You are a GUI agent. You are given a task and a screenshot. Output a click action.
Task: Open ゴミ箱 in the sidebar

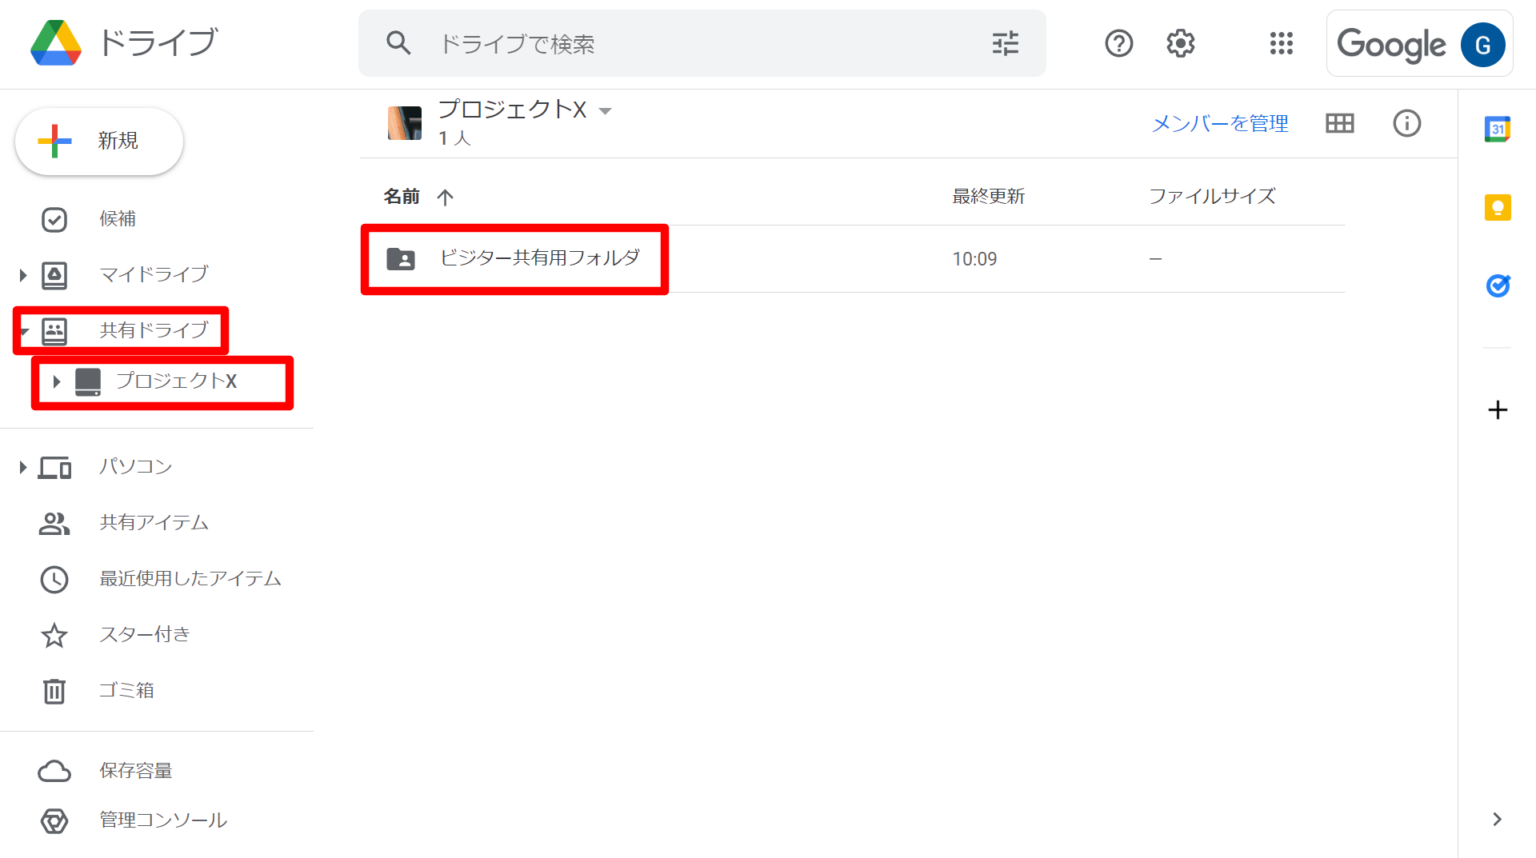[x=126, y=690]
